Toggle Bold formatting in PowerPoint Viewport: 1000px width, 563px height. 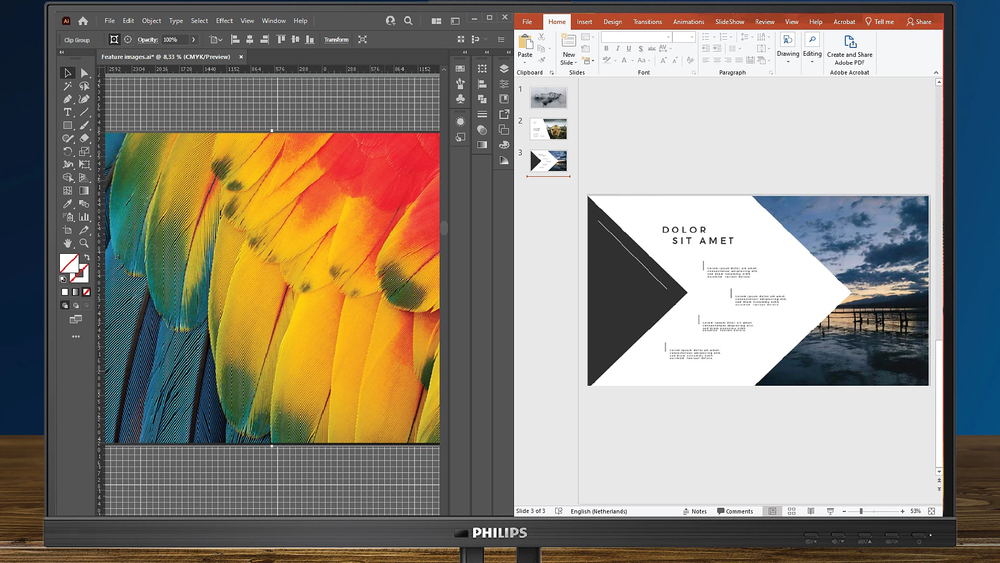pos(605,49)
